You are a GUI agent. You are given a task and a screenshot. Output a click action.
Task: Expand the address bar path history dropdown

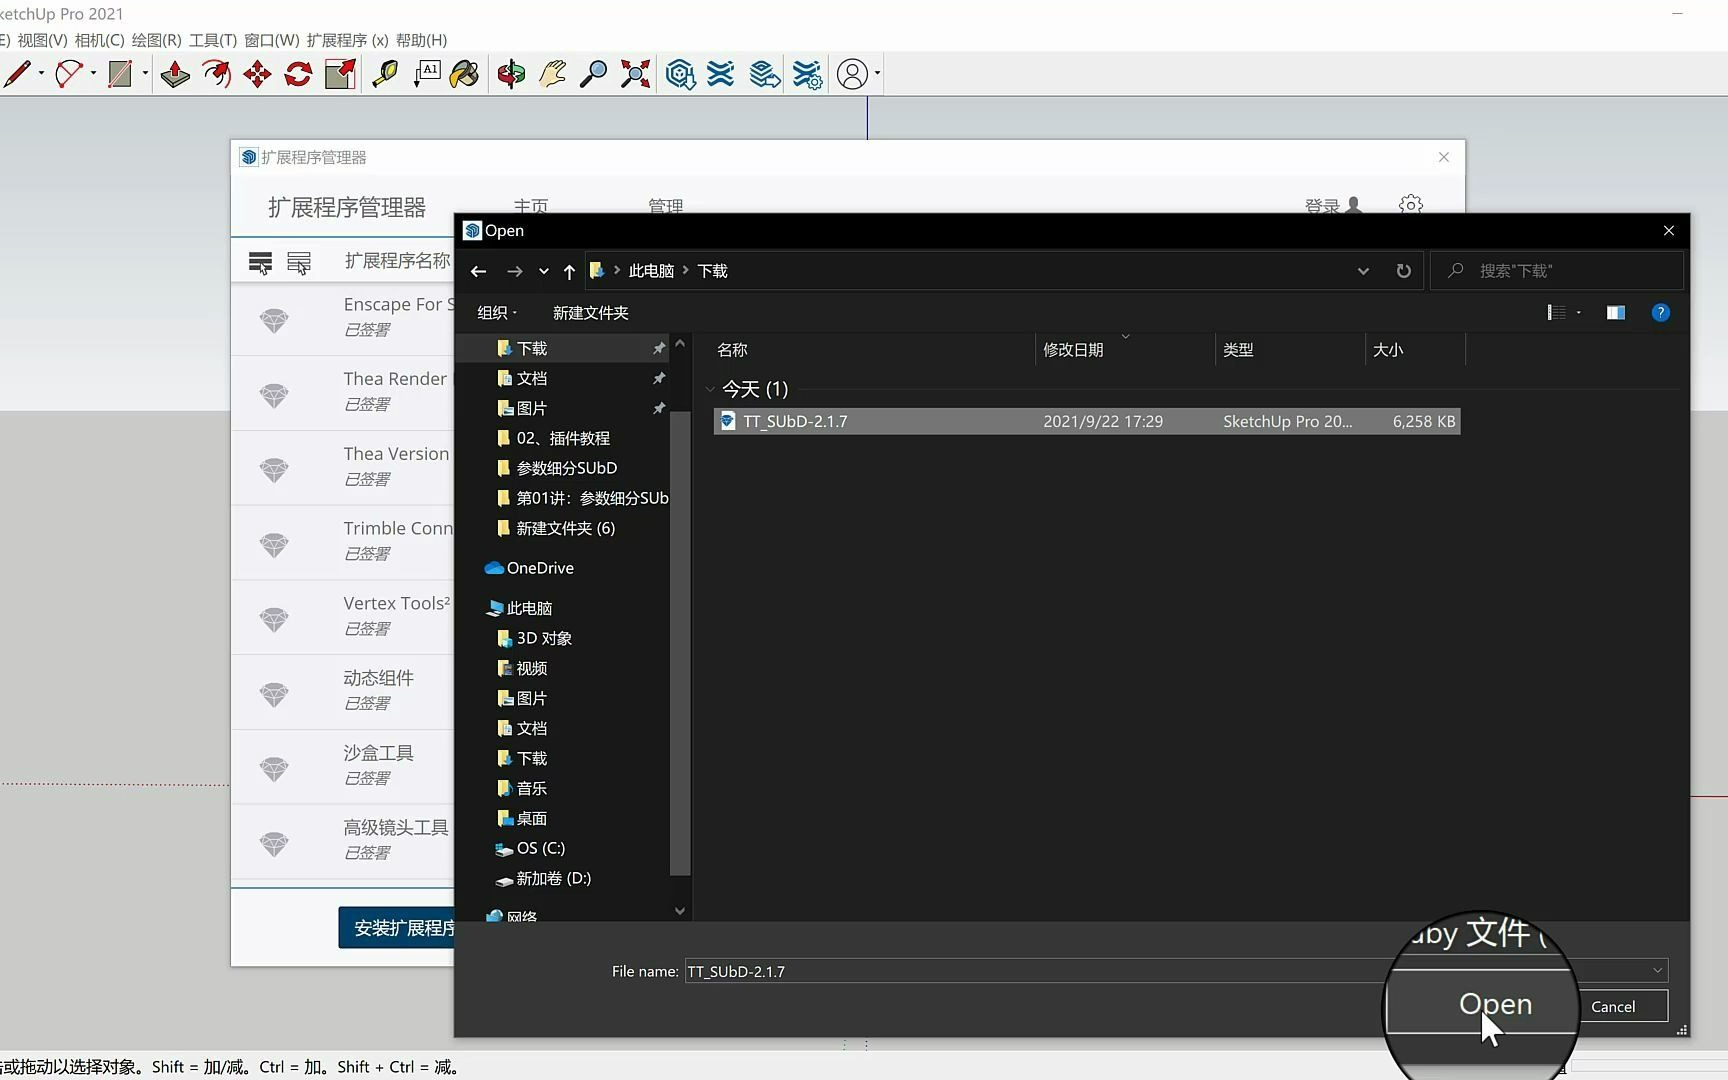tap(1363, 271)
